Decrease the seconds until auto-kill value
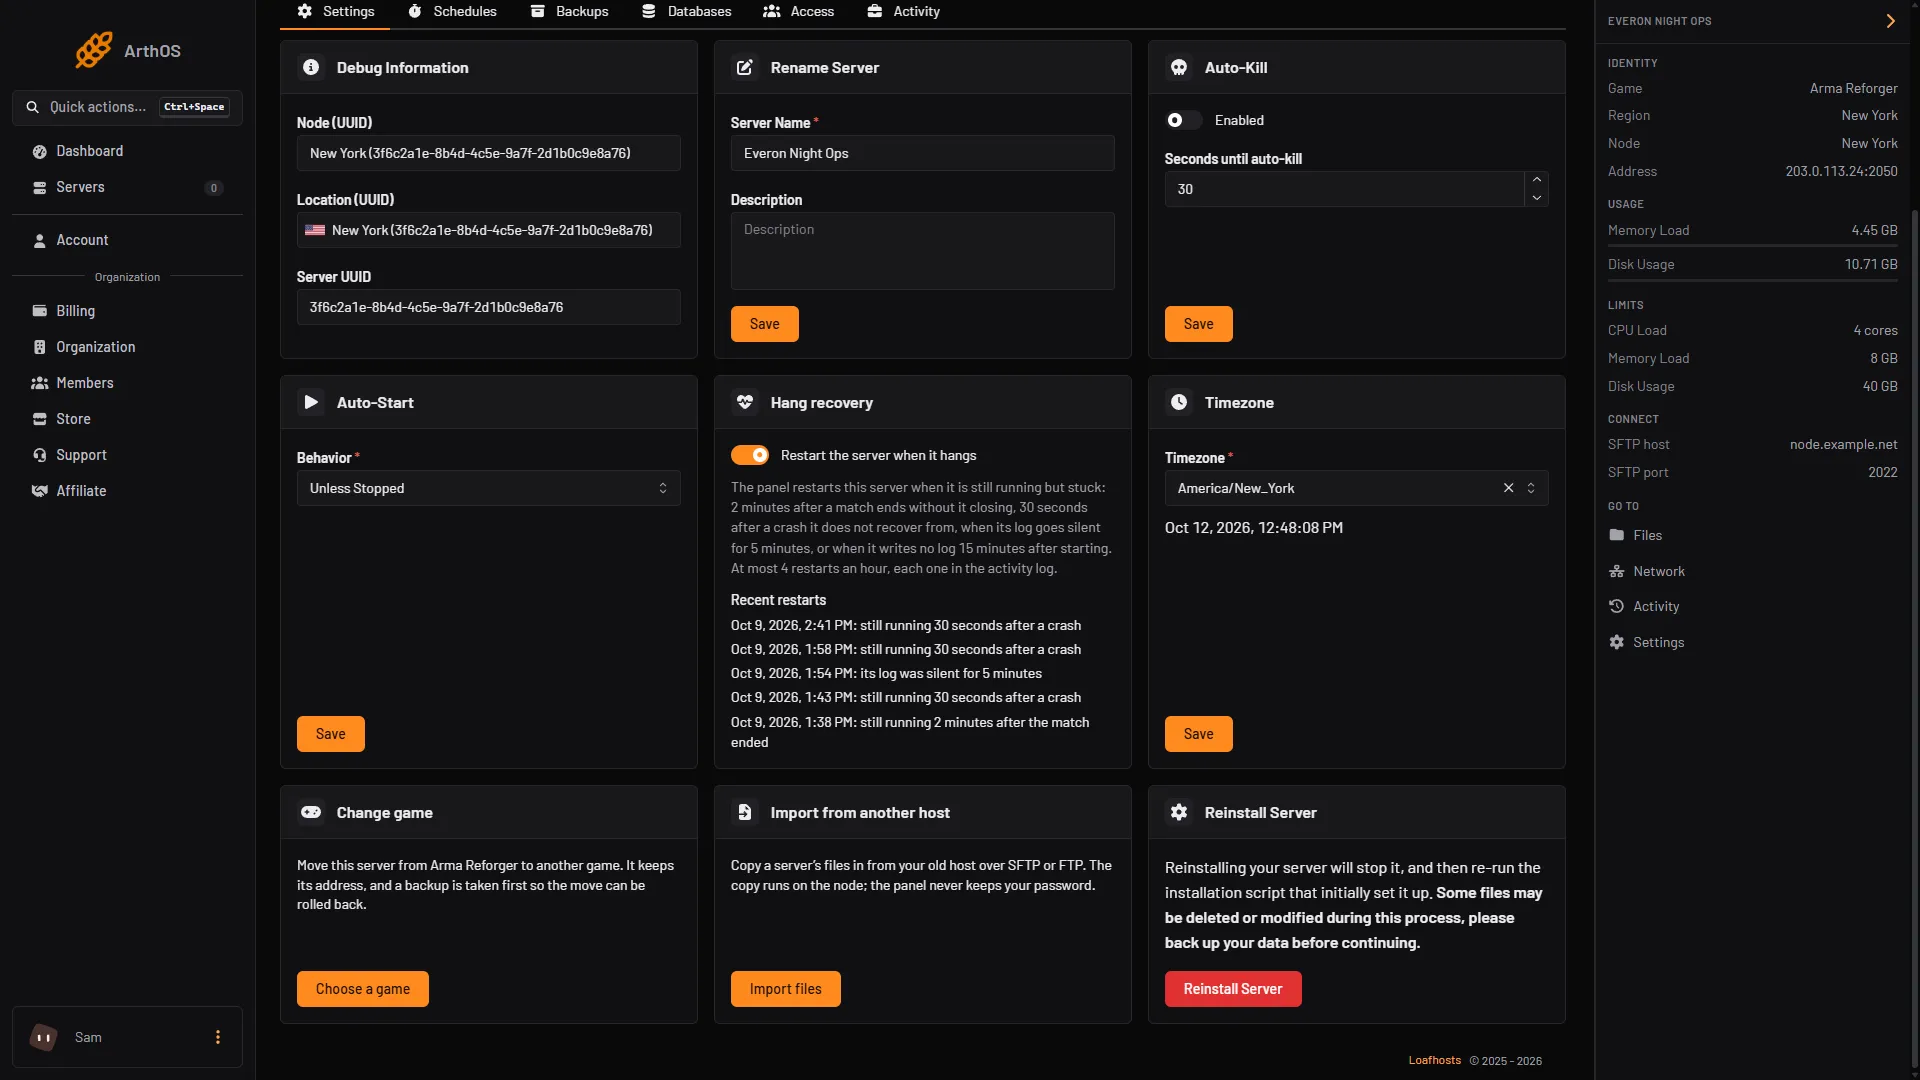The width and height of the screenshot is (1920, 1080). pyautogui.click(x=1537, y=198)
